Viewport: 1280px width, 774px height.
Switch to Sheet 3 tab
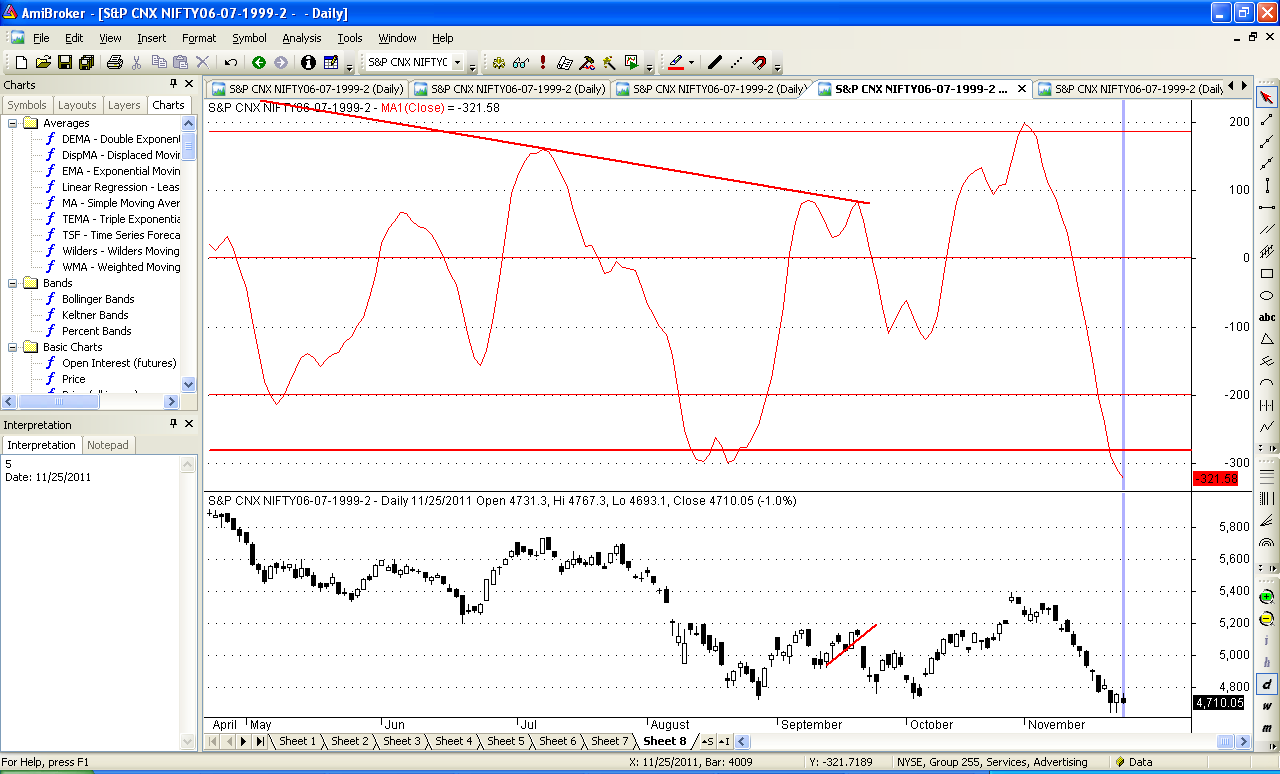coord(402,741)
